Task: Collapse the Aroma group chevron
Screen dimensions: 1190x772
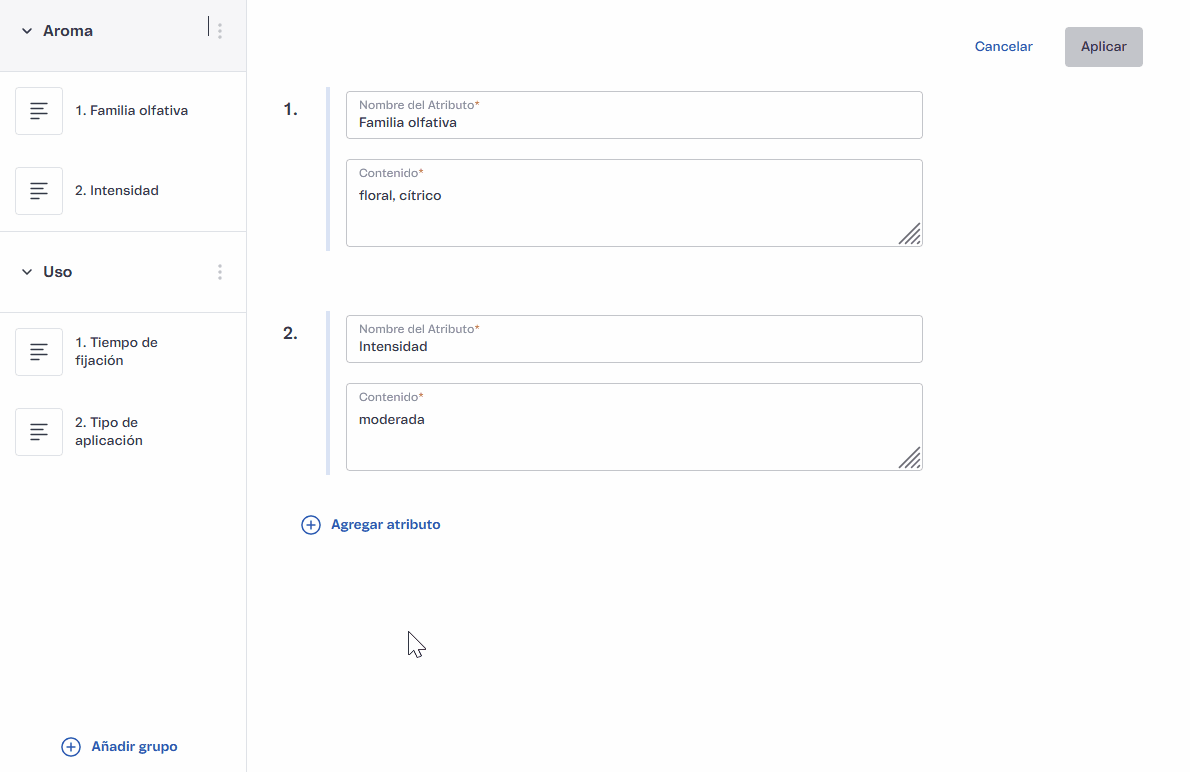Action: 27,31
